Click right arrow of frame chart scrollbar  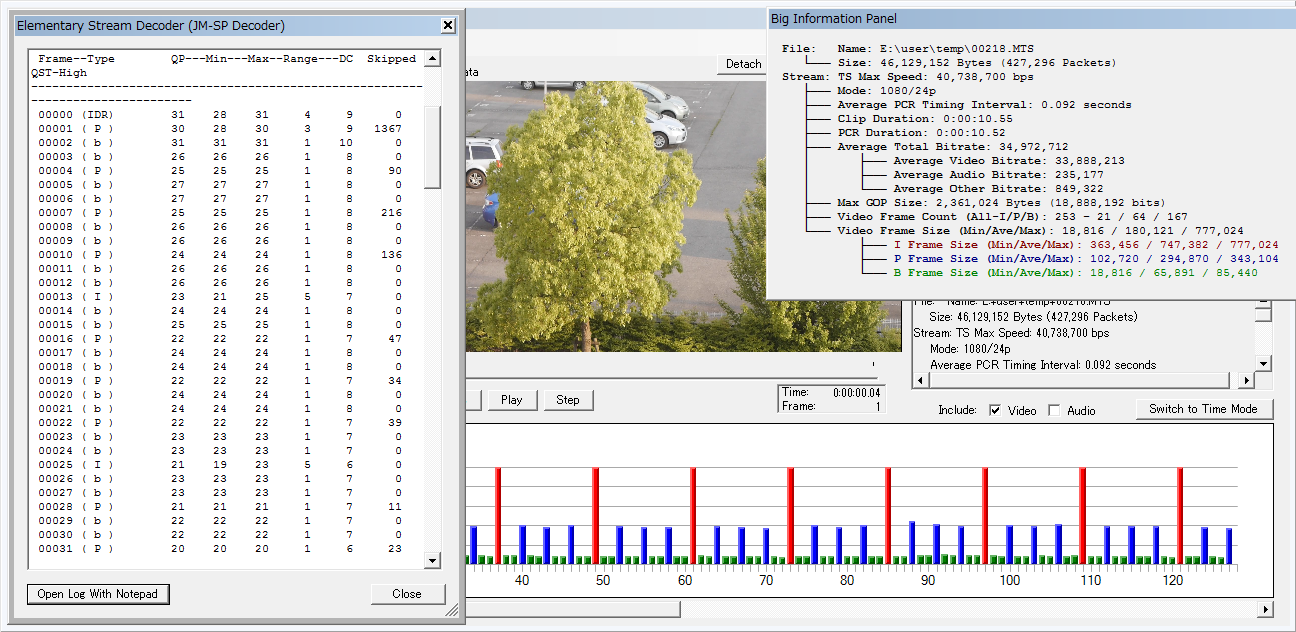(x=1265, y=609)
